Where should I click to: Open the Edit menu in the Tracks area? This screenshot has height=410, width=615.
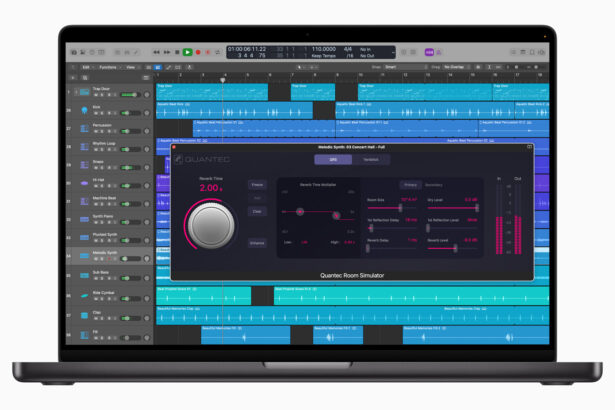coord(87,67)
